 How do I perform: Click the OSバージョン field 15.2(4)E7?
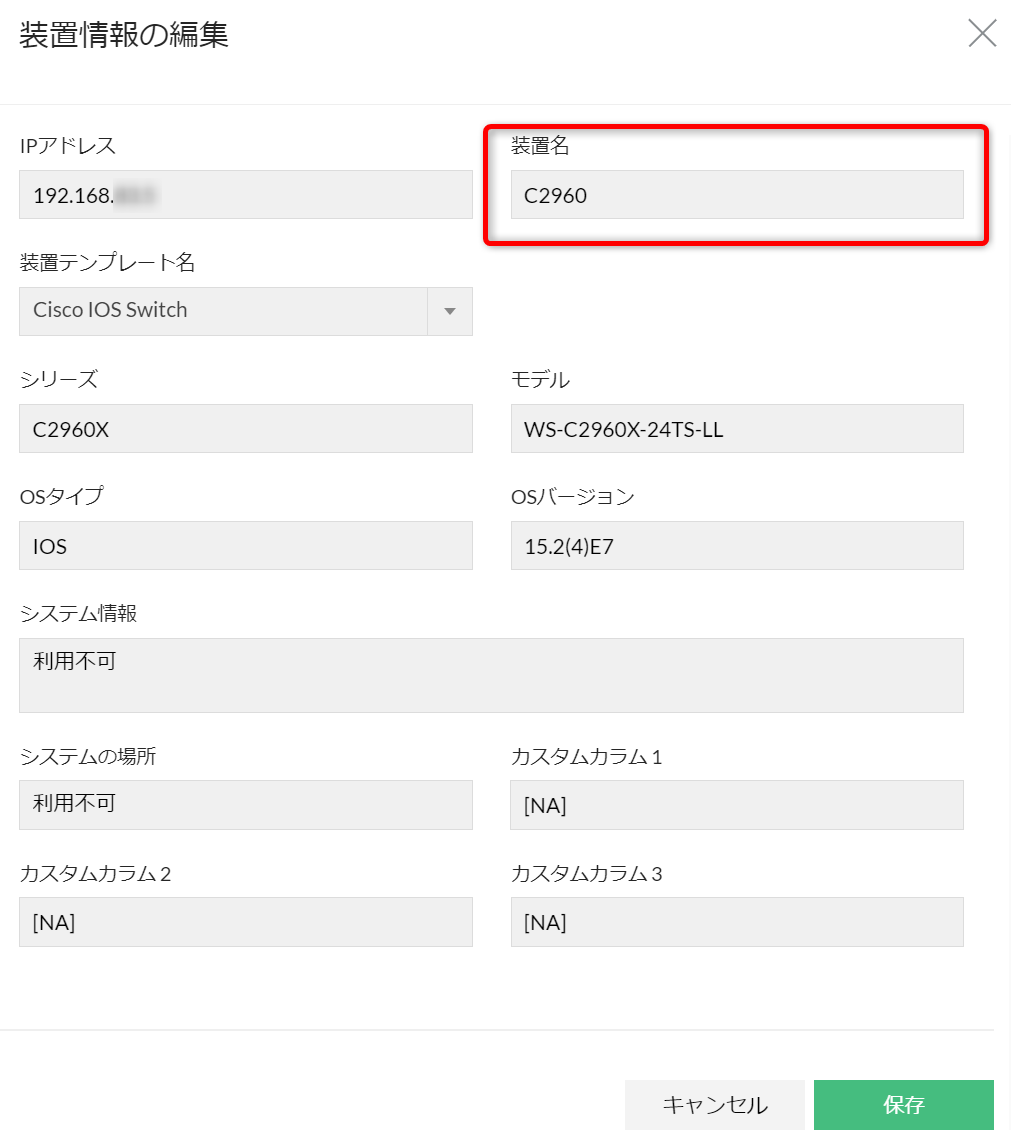[x=736, y=546]
